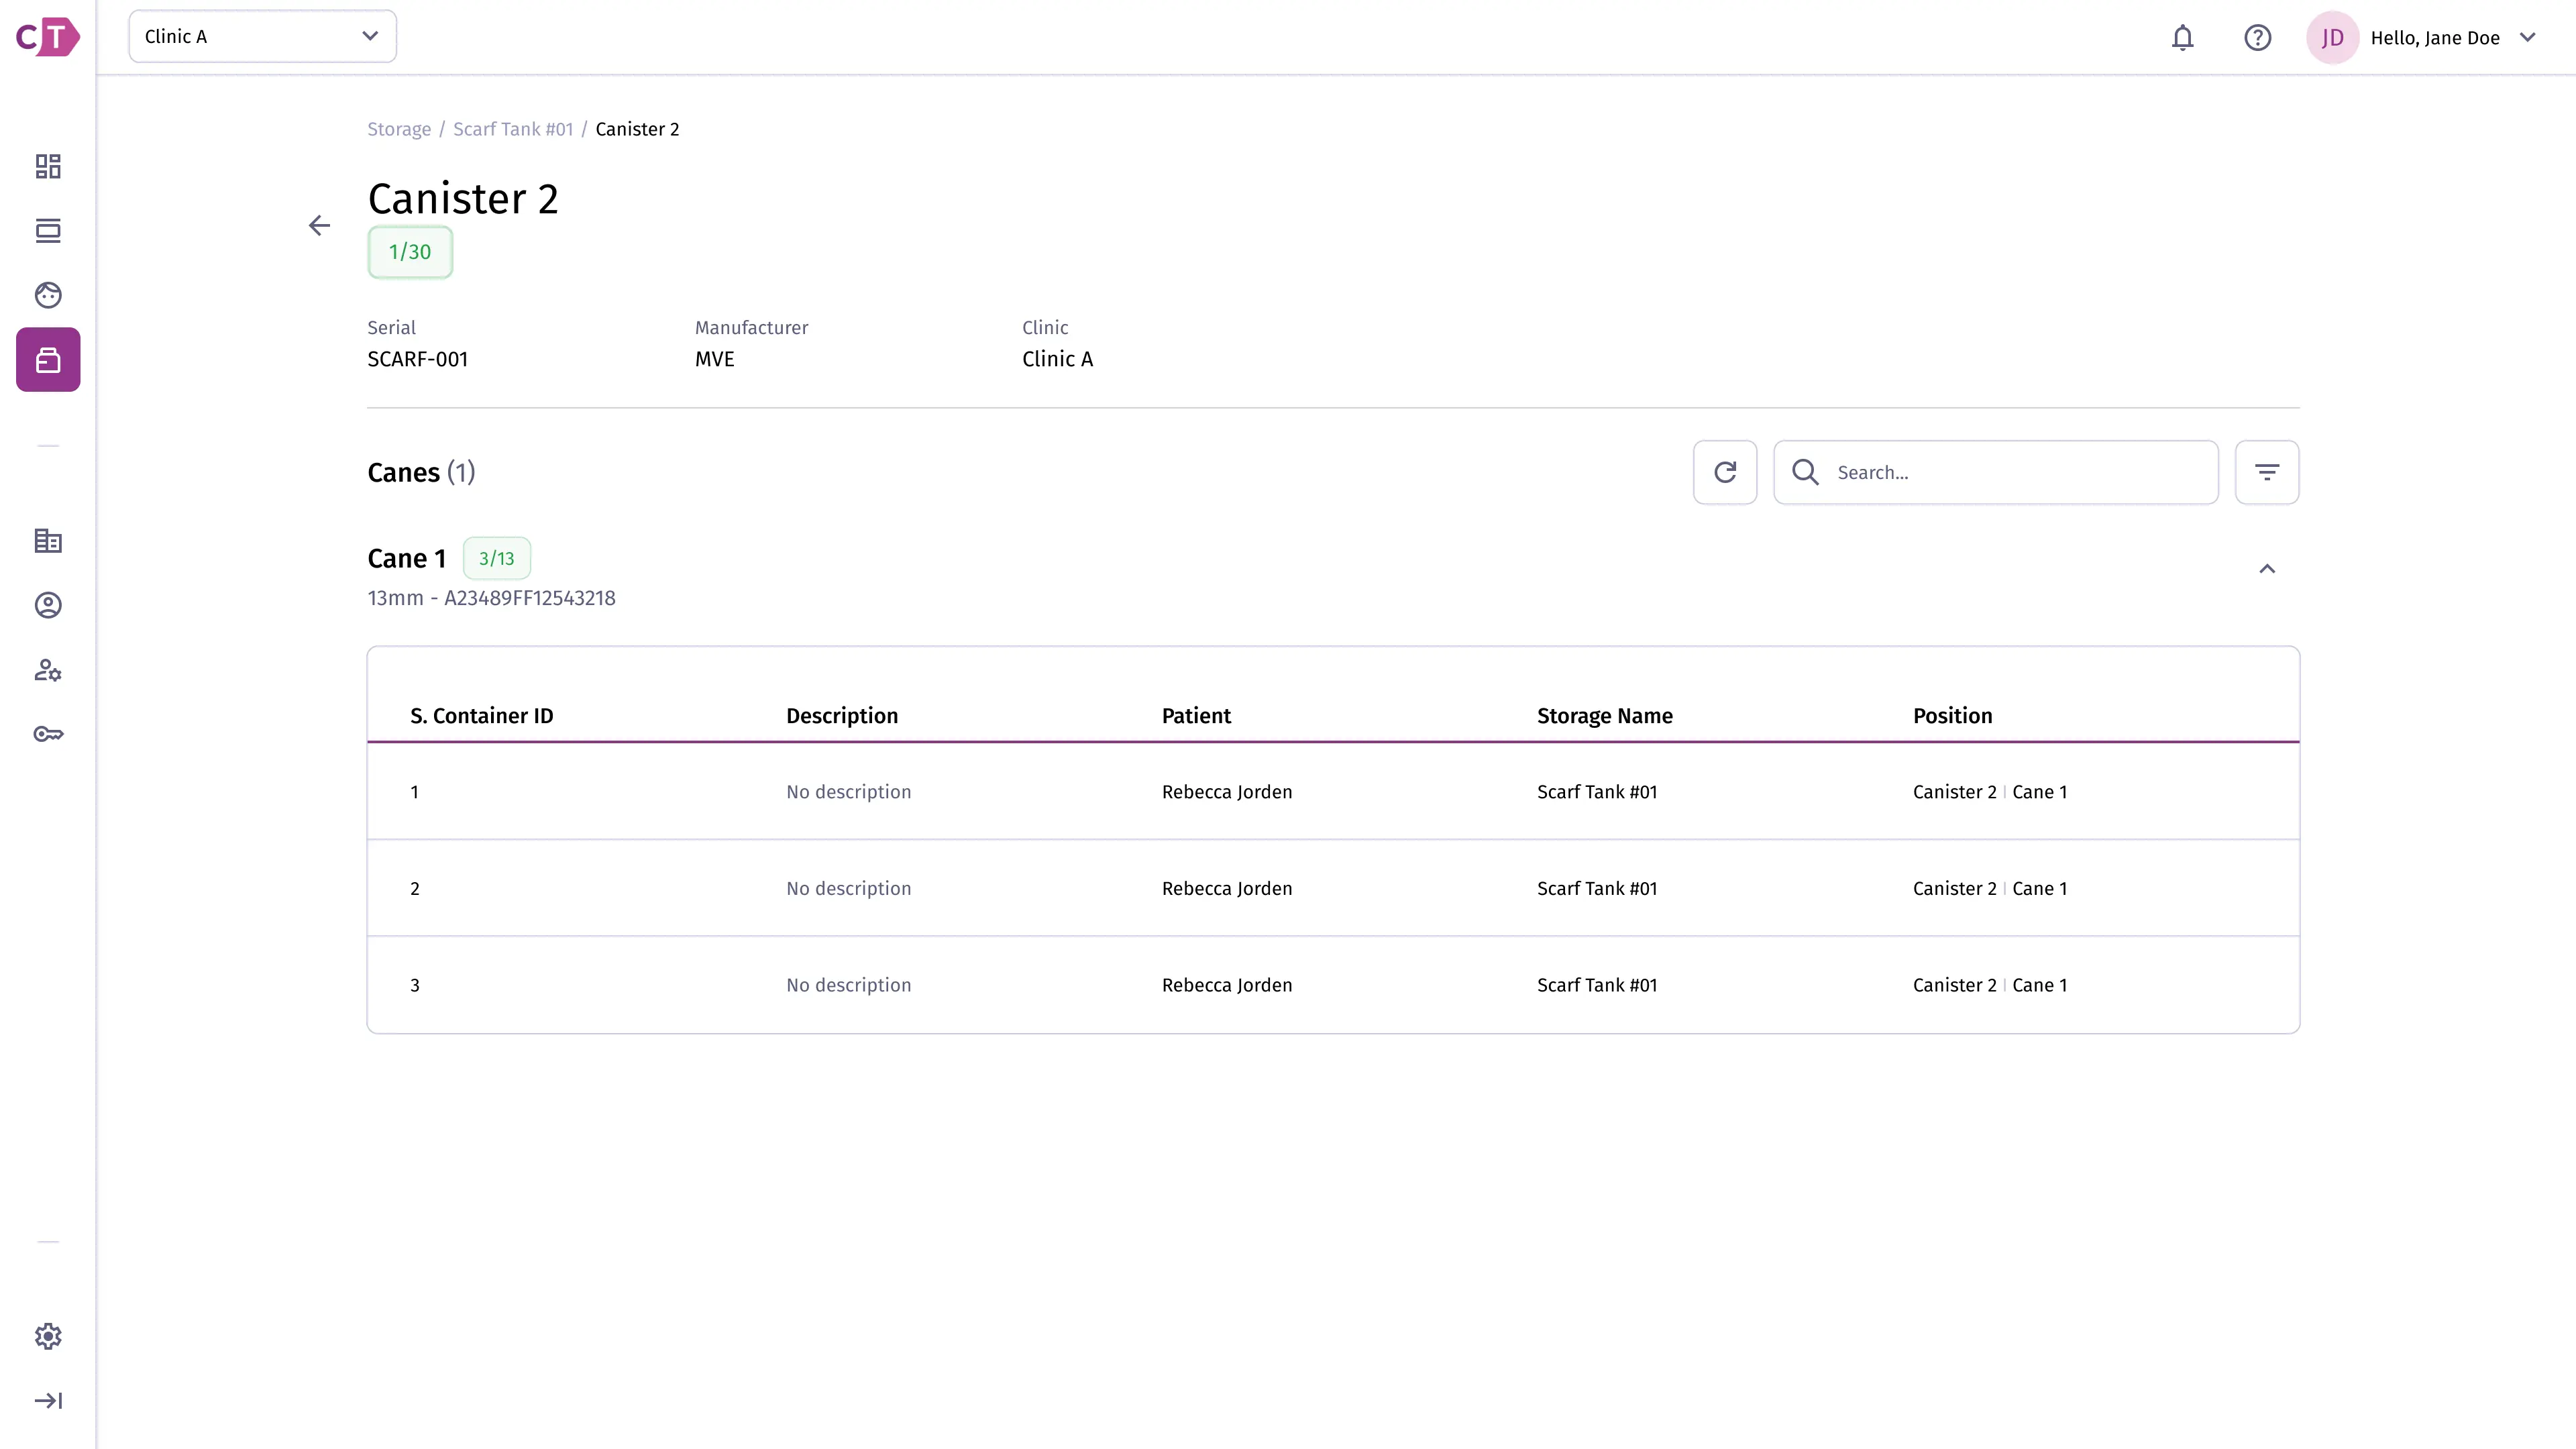Select the storage icon in sidebar
Screen dimensions: 2576x1449
point(48,360)
